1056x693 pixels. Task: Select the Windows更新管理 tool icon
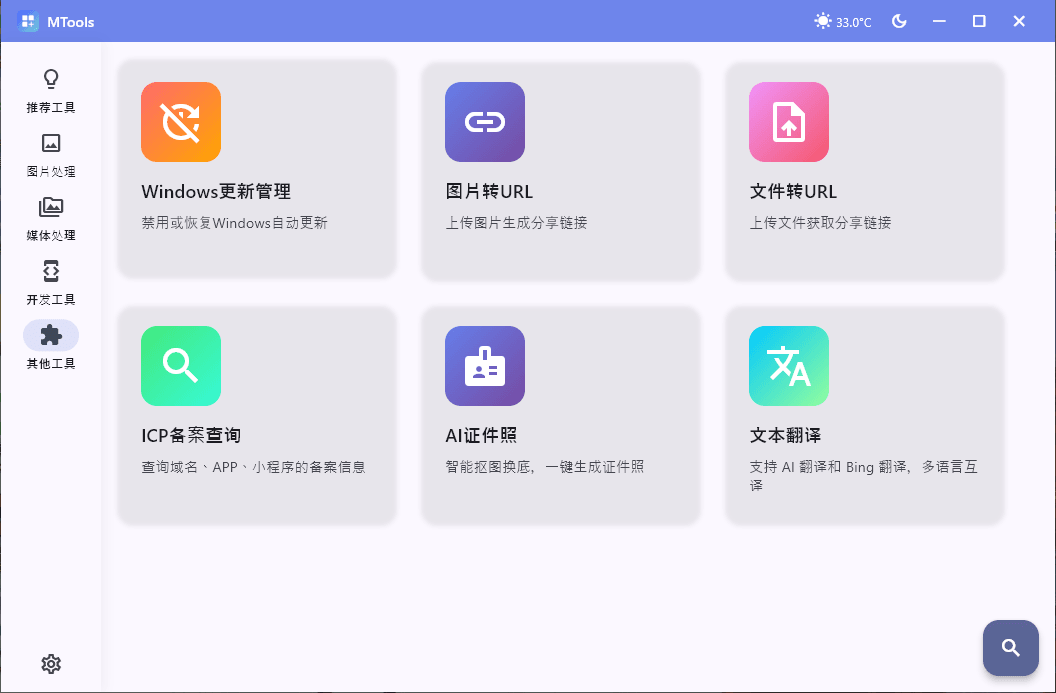click(x=181, y=122)
